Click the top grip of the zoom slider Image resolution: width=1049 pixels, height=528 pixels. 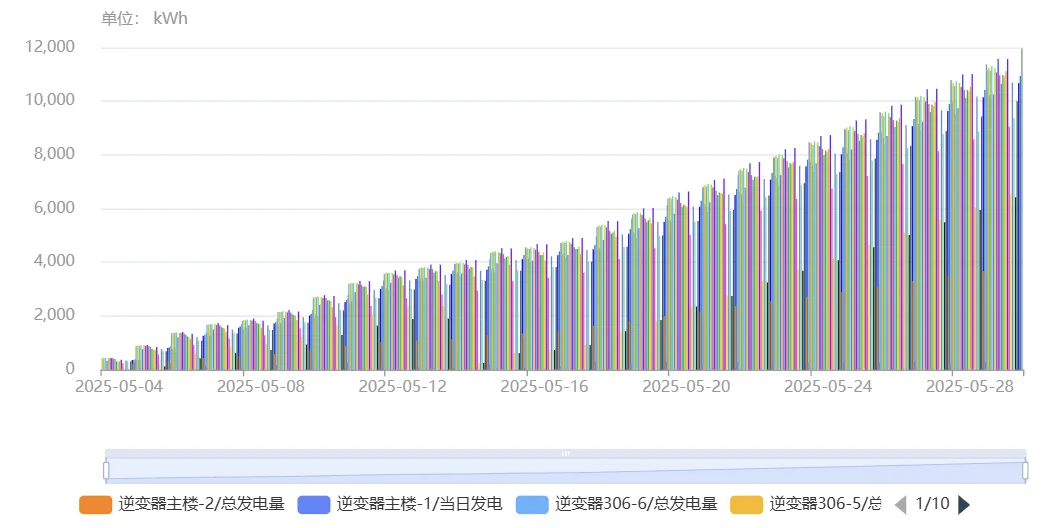566,453
